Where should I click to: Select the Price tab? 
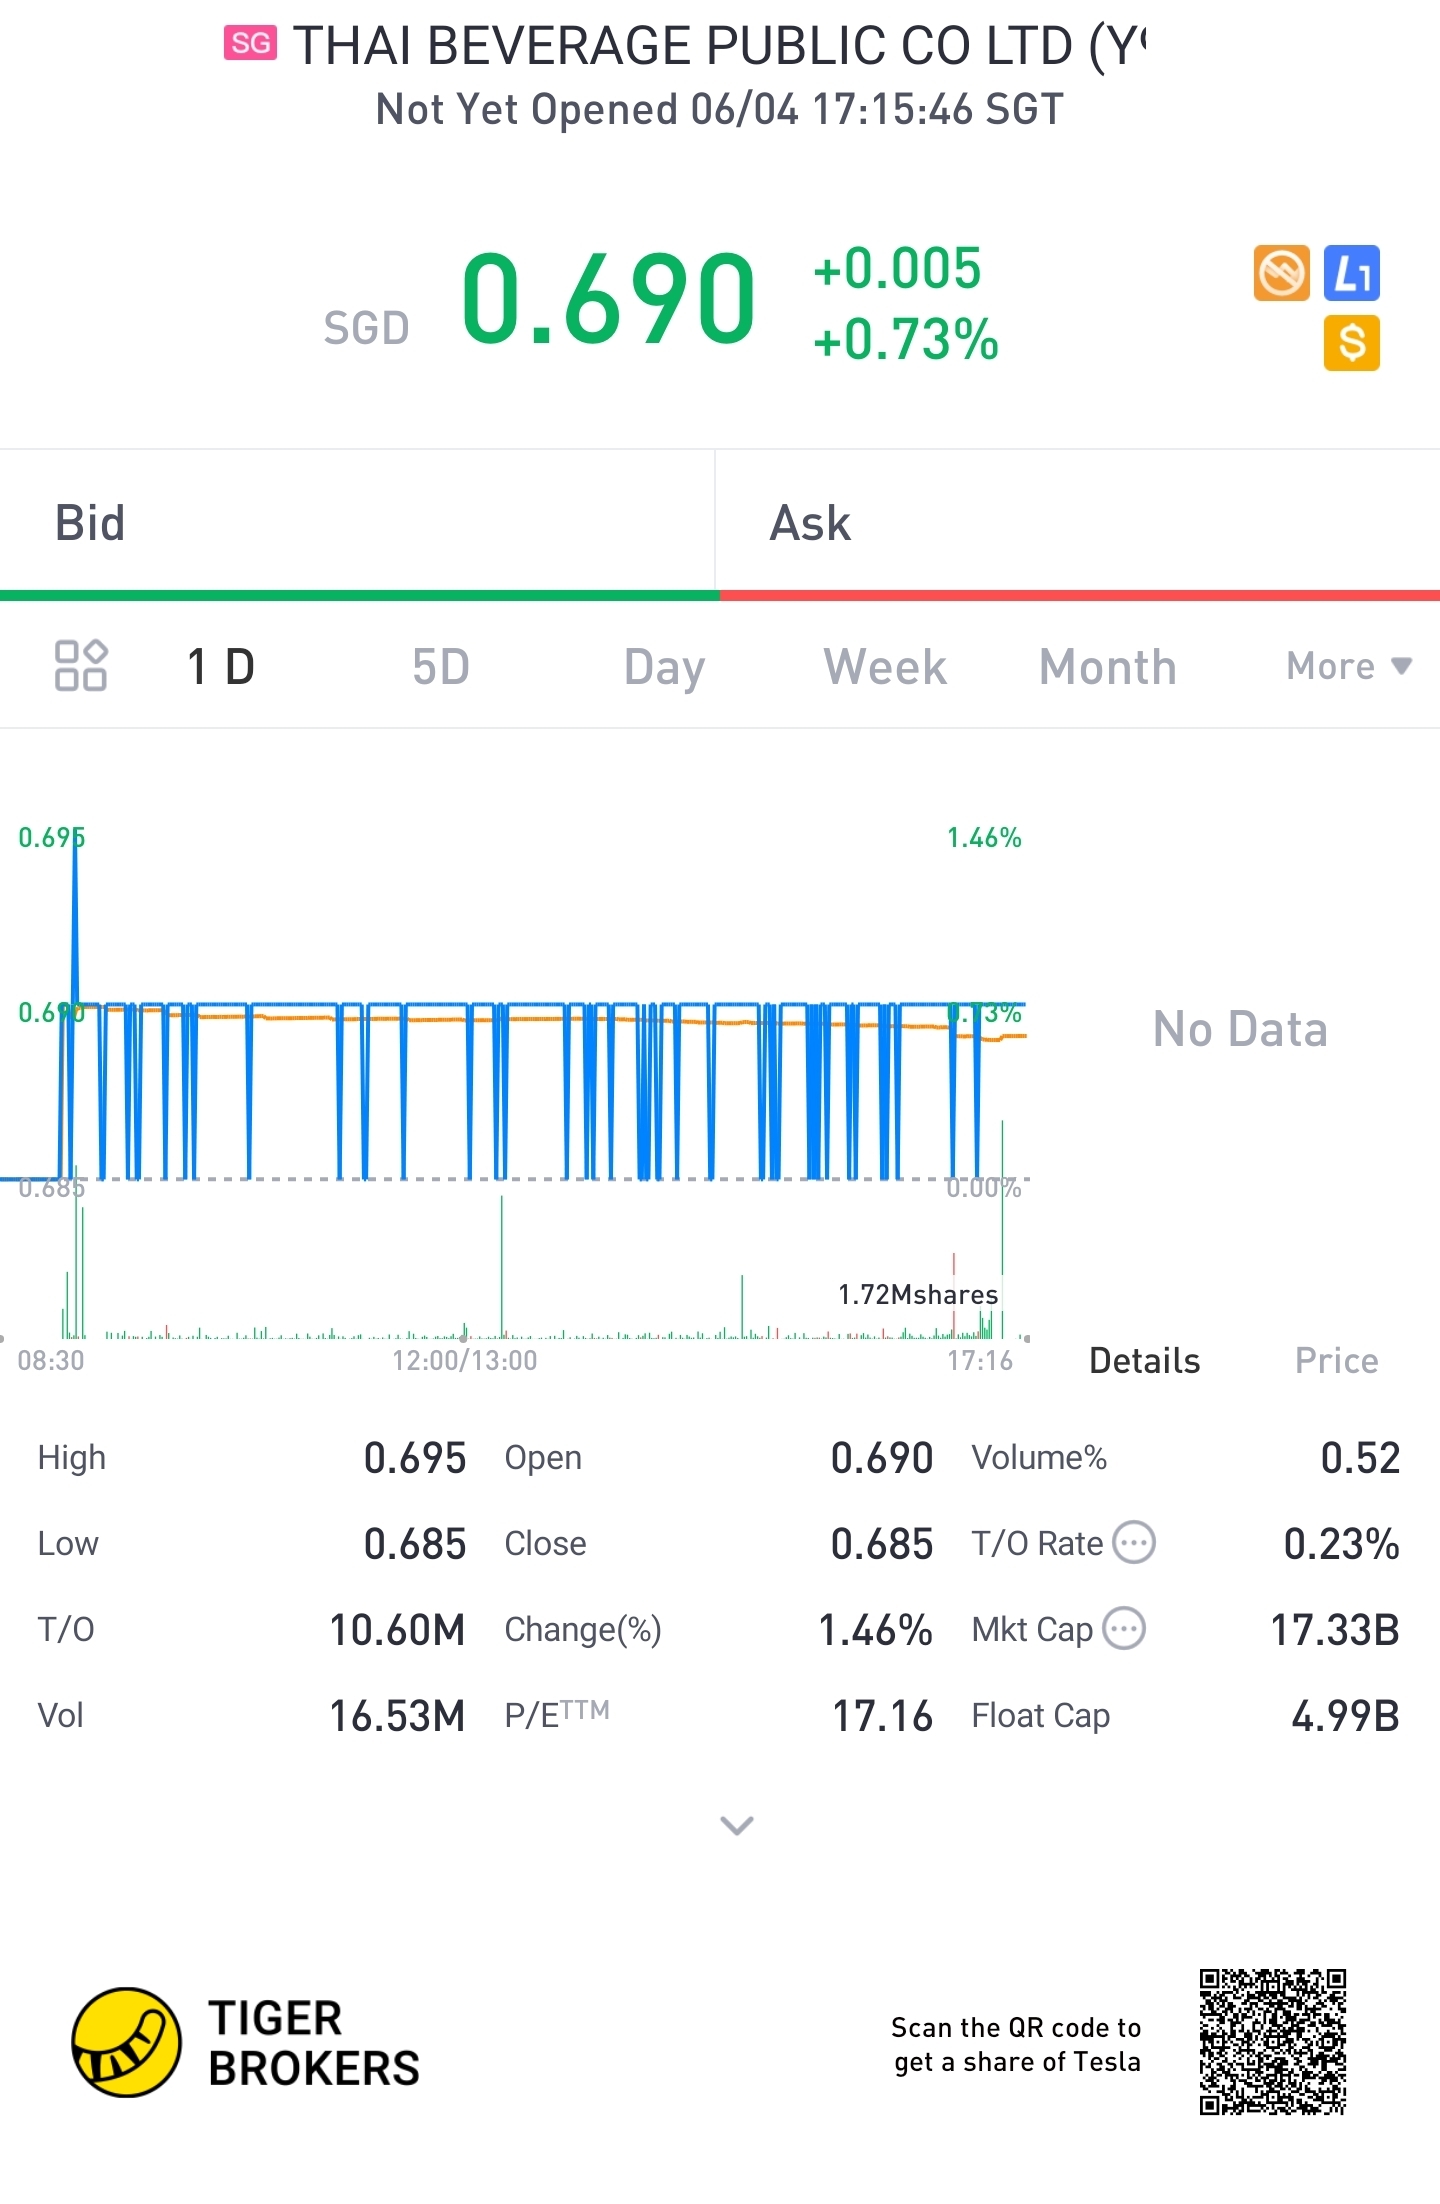pyautogui.click(x=1336, y=1361)
